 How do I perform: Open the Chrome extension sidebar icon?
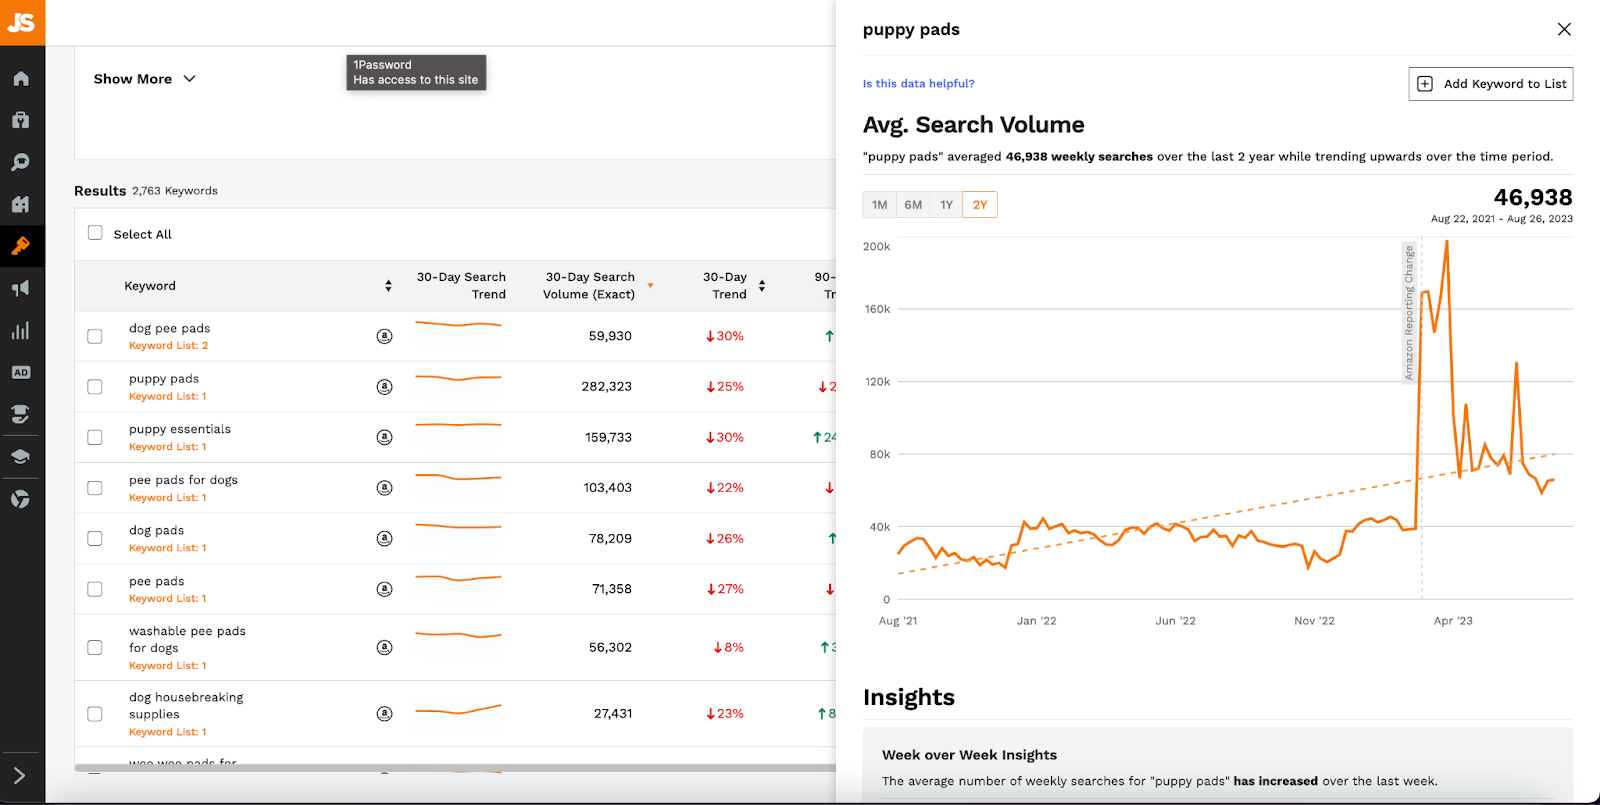pyautogui.click(x=21, y=499)
